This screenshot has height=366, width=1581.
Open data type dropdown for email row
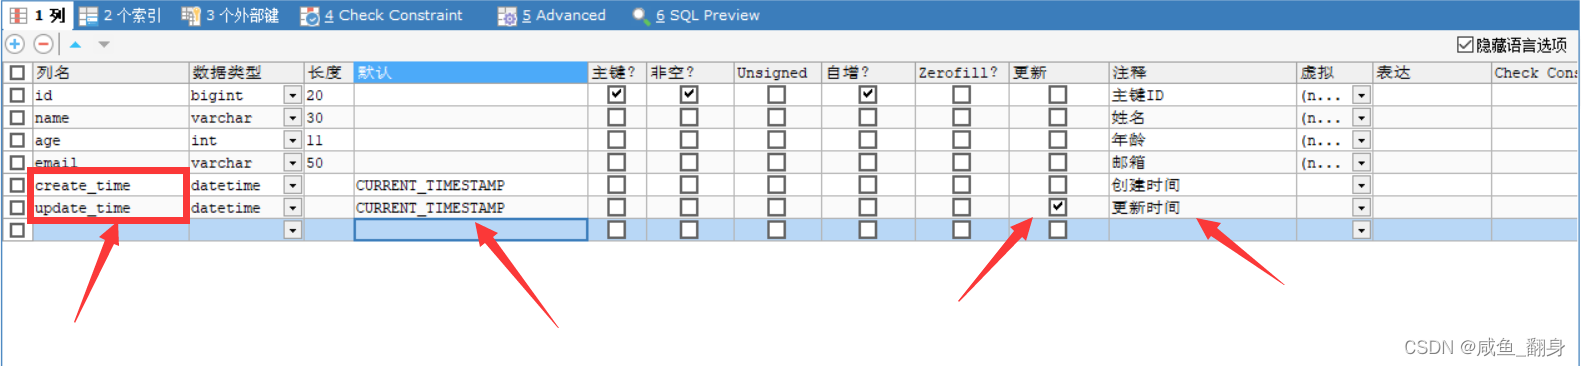pos(292,163)
